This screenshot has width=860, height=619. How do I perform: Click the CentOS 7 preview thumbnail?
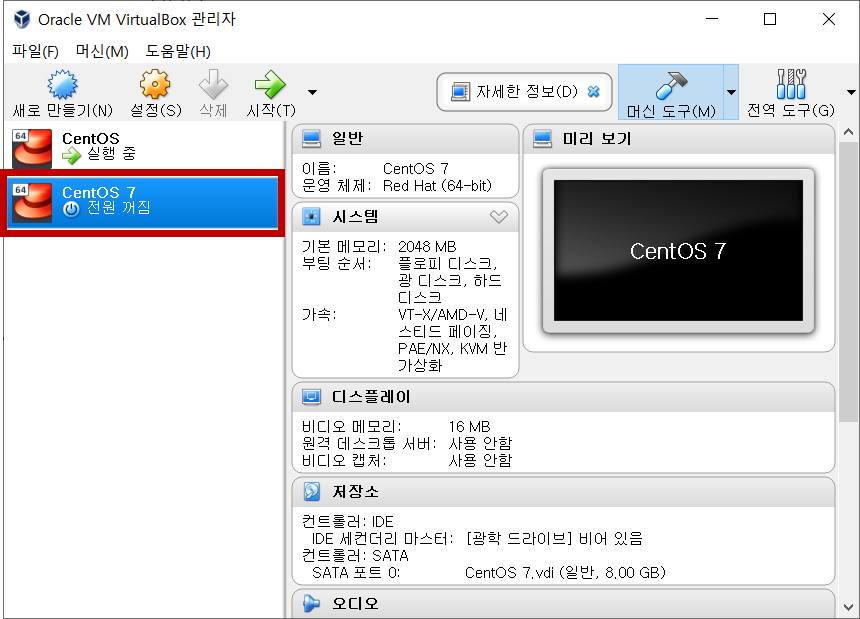tap(678, 251)
